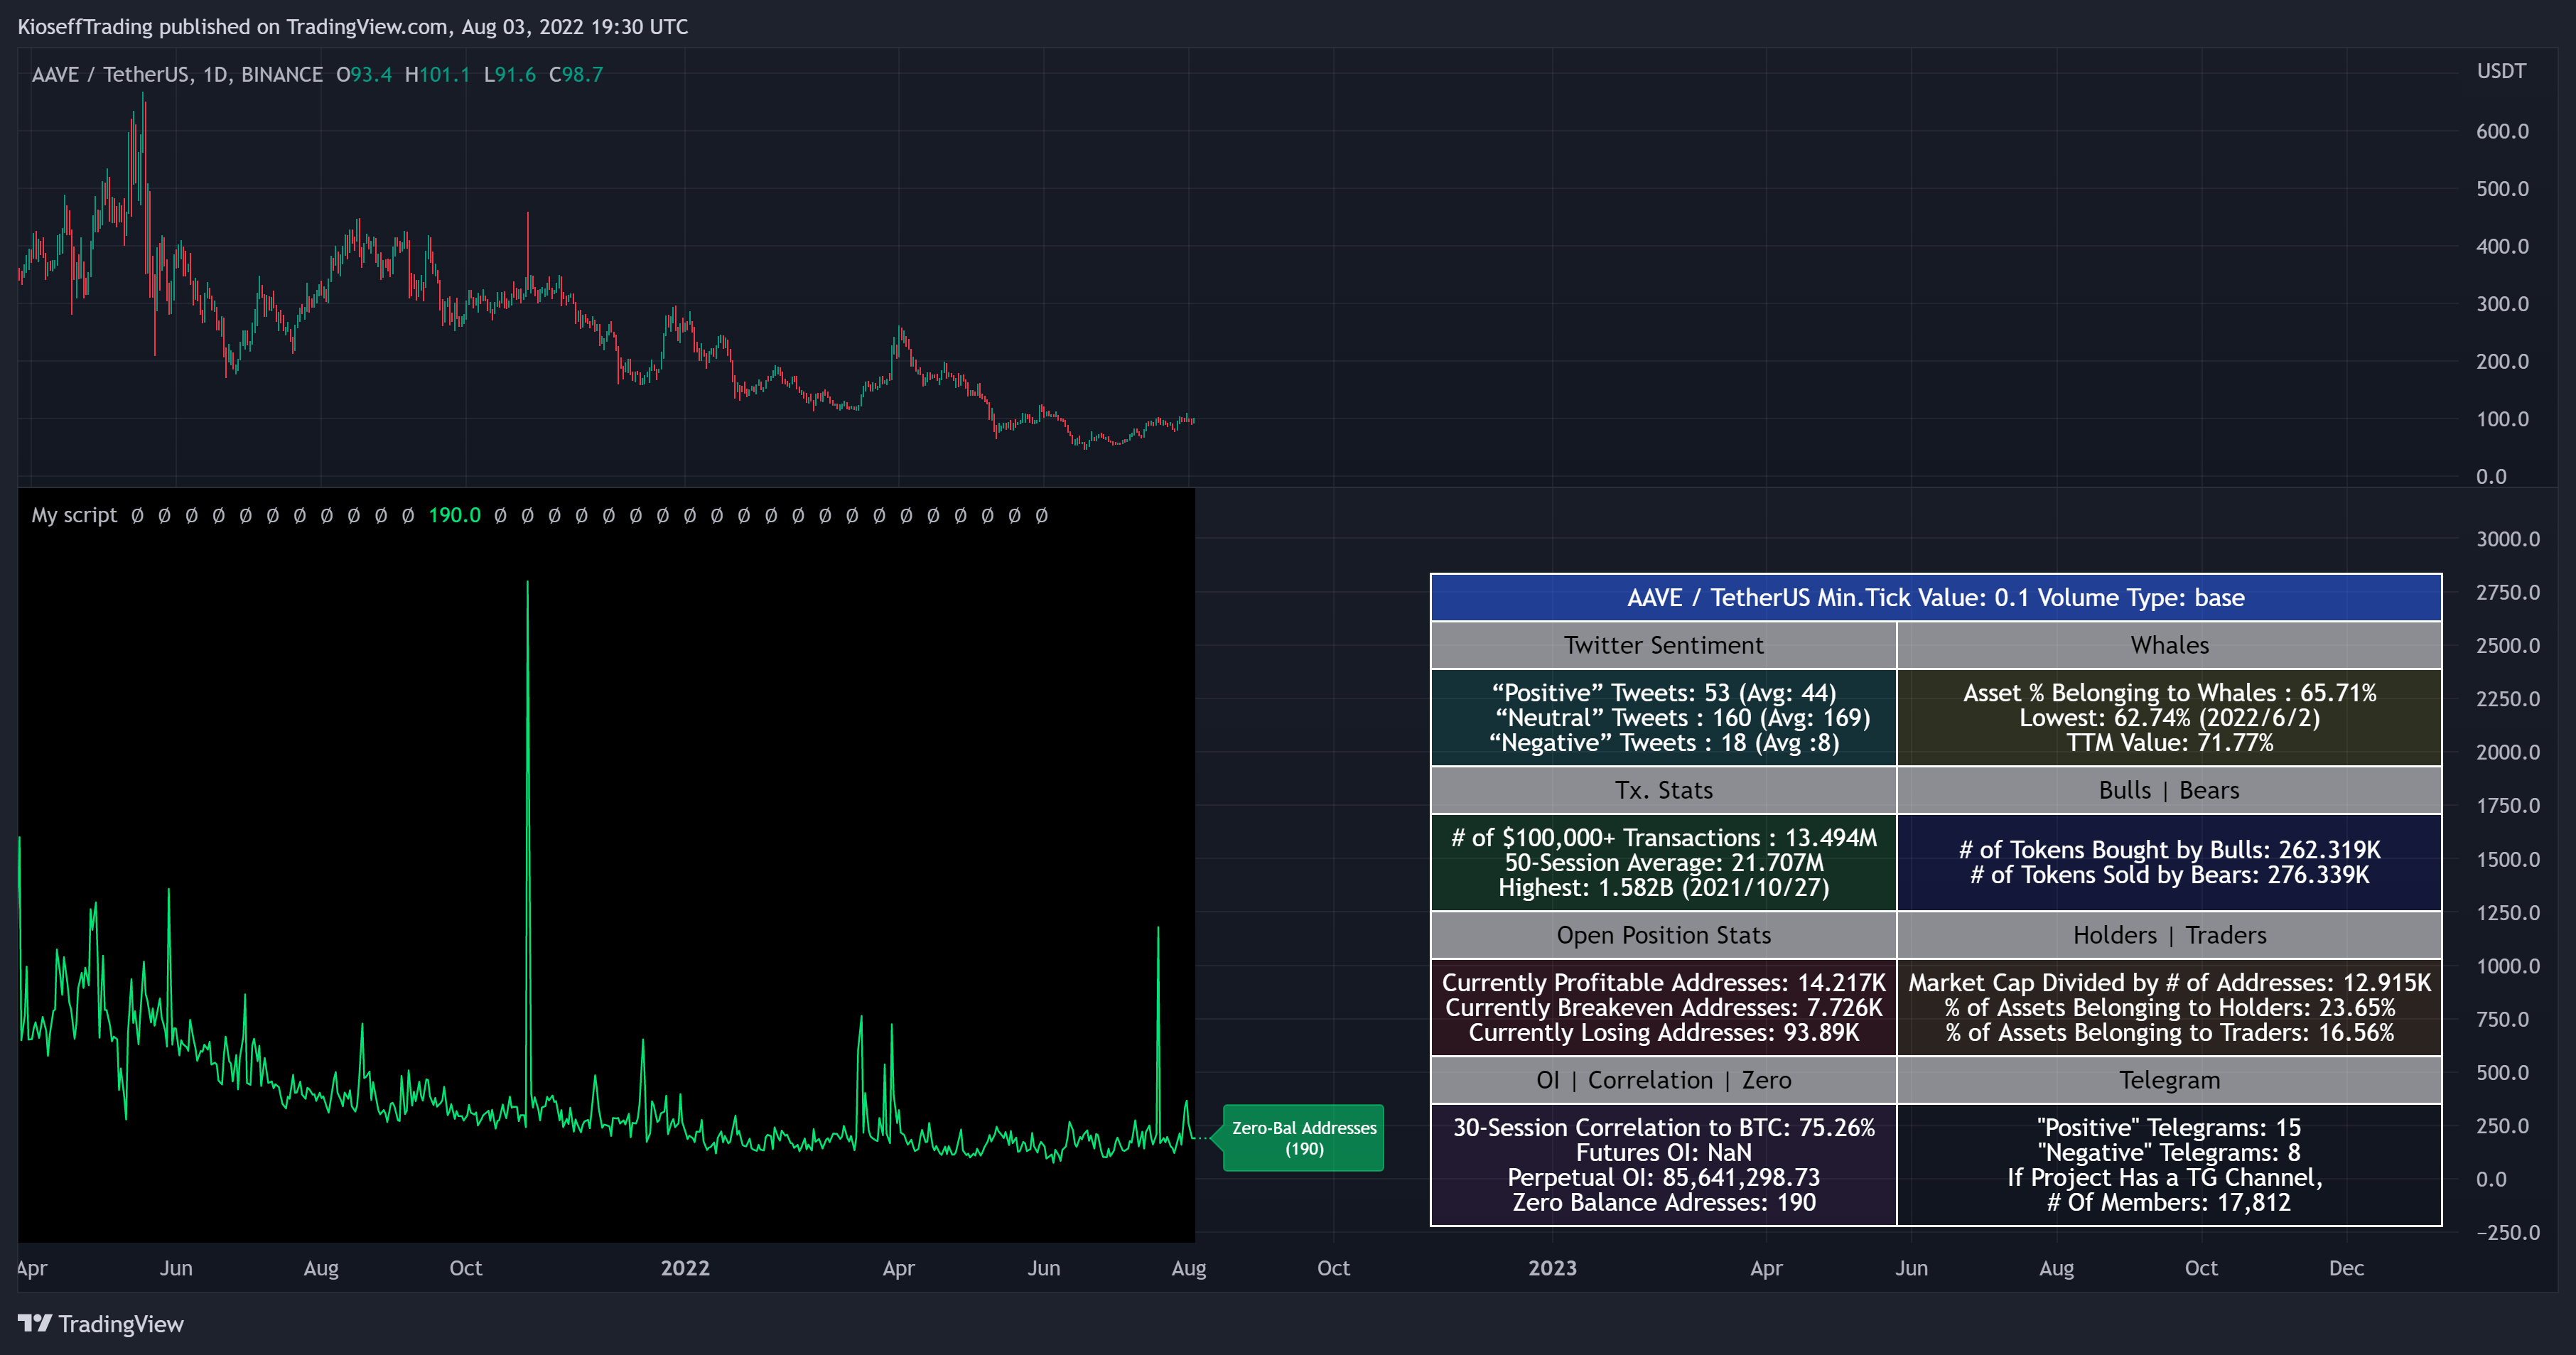Image resolution: width=2576 pixels, height=1355 pixels.
Task: Click the Lowest: 62.74% (2022/6/2) line
Action: click(x=2170, y=718)
